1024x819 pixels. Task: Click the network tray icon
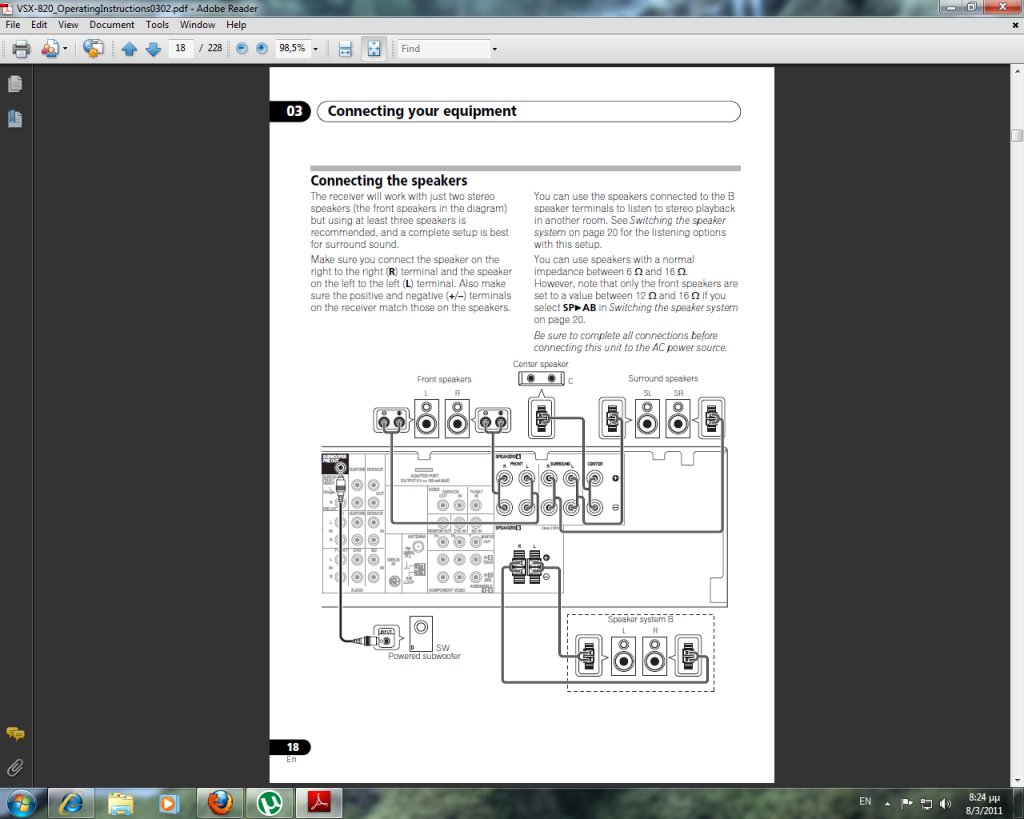click(926, 803)
